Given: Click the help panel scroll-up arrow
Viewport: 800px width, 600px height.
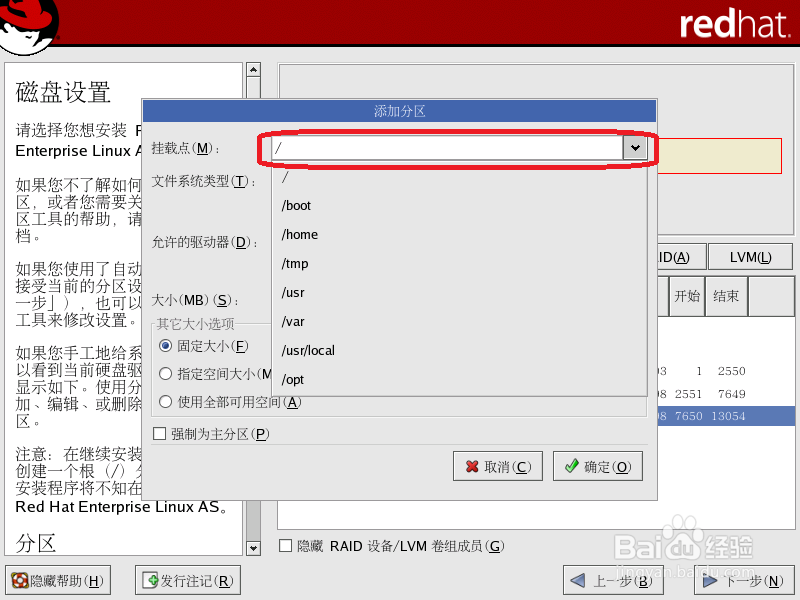Looking at the screenshot, I should [x=253, y=69].
